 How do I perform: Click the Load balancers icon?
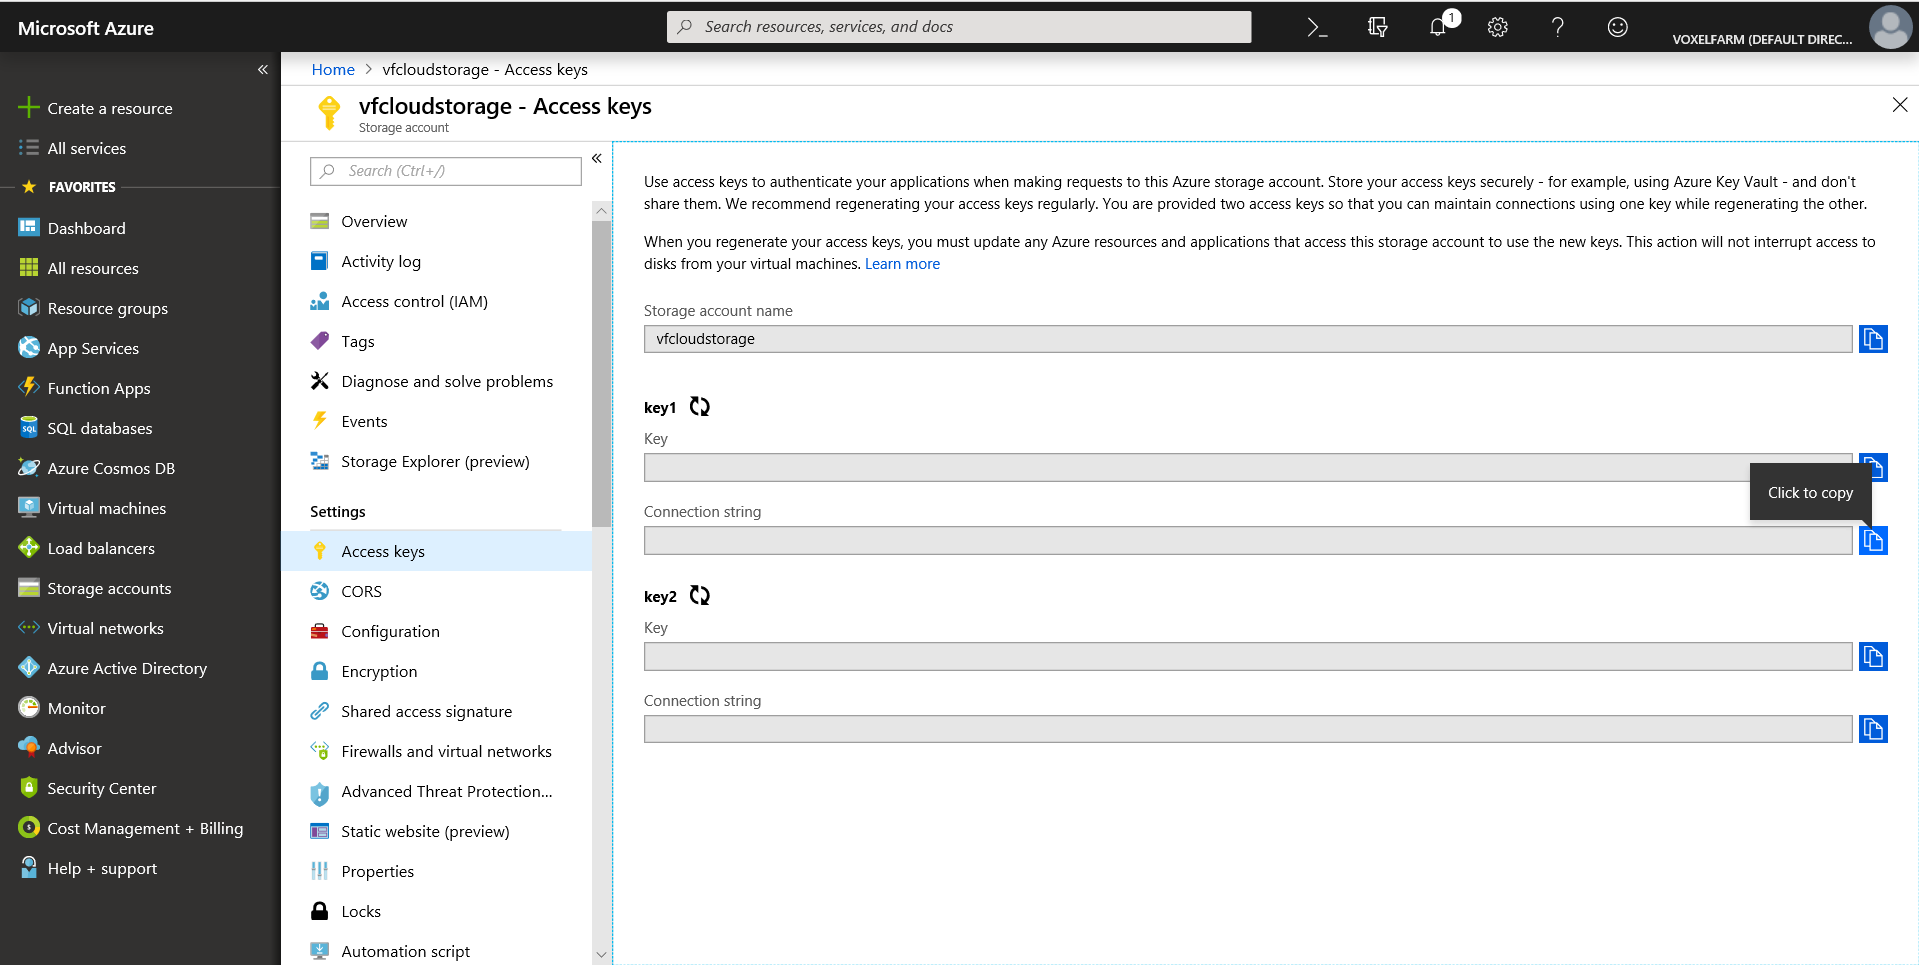click(x=29, y=548)
